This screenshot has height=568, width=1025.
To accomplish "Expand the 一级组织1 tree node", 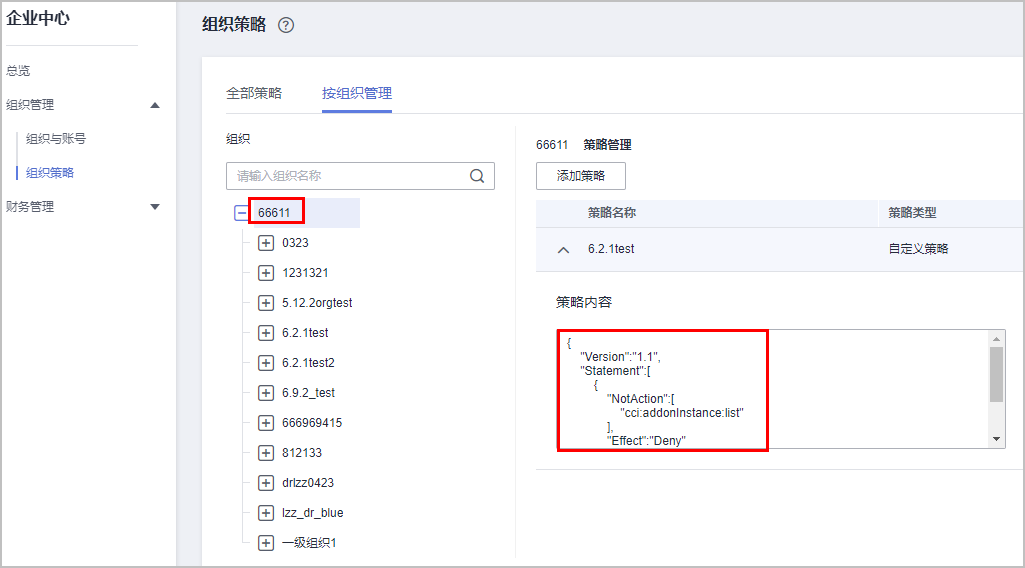I will tap(266, 543).
